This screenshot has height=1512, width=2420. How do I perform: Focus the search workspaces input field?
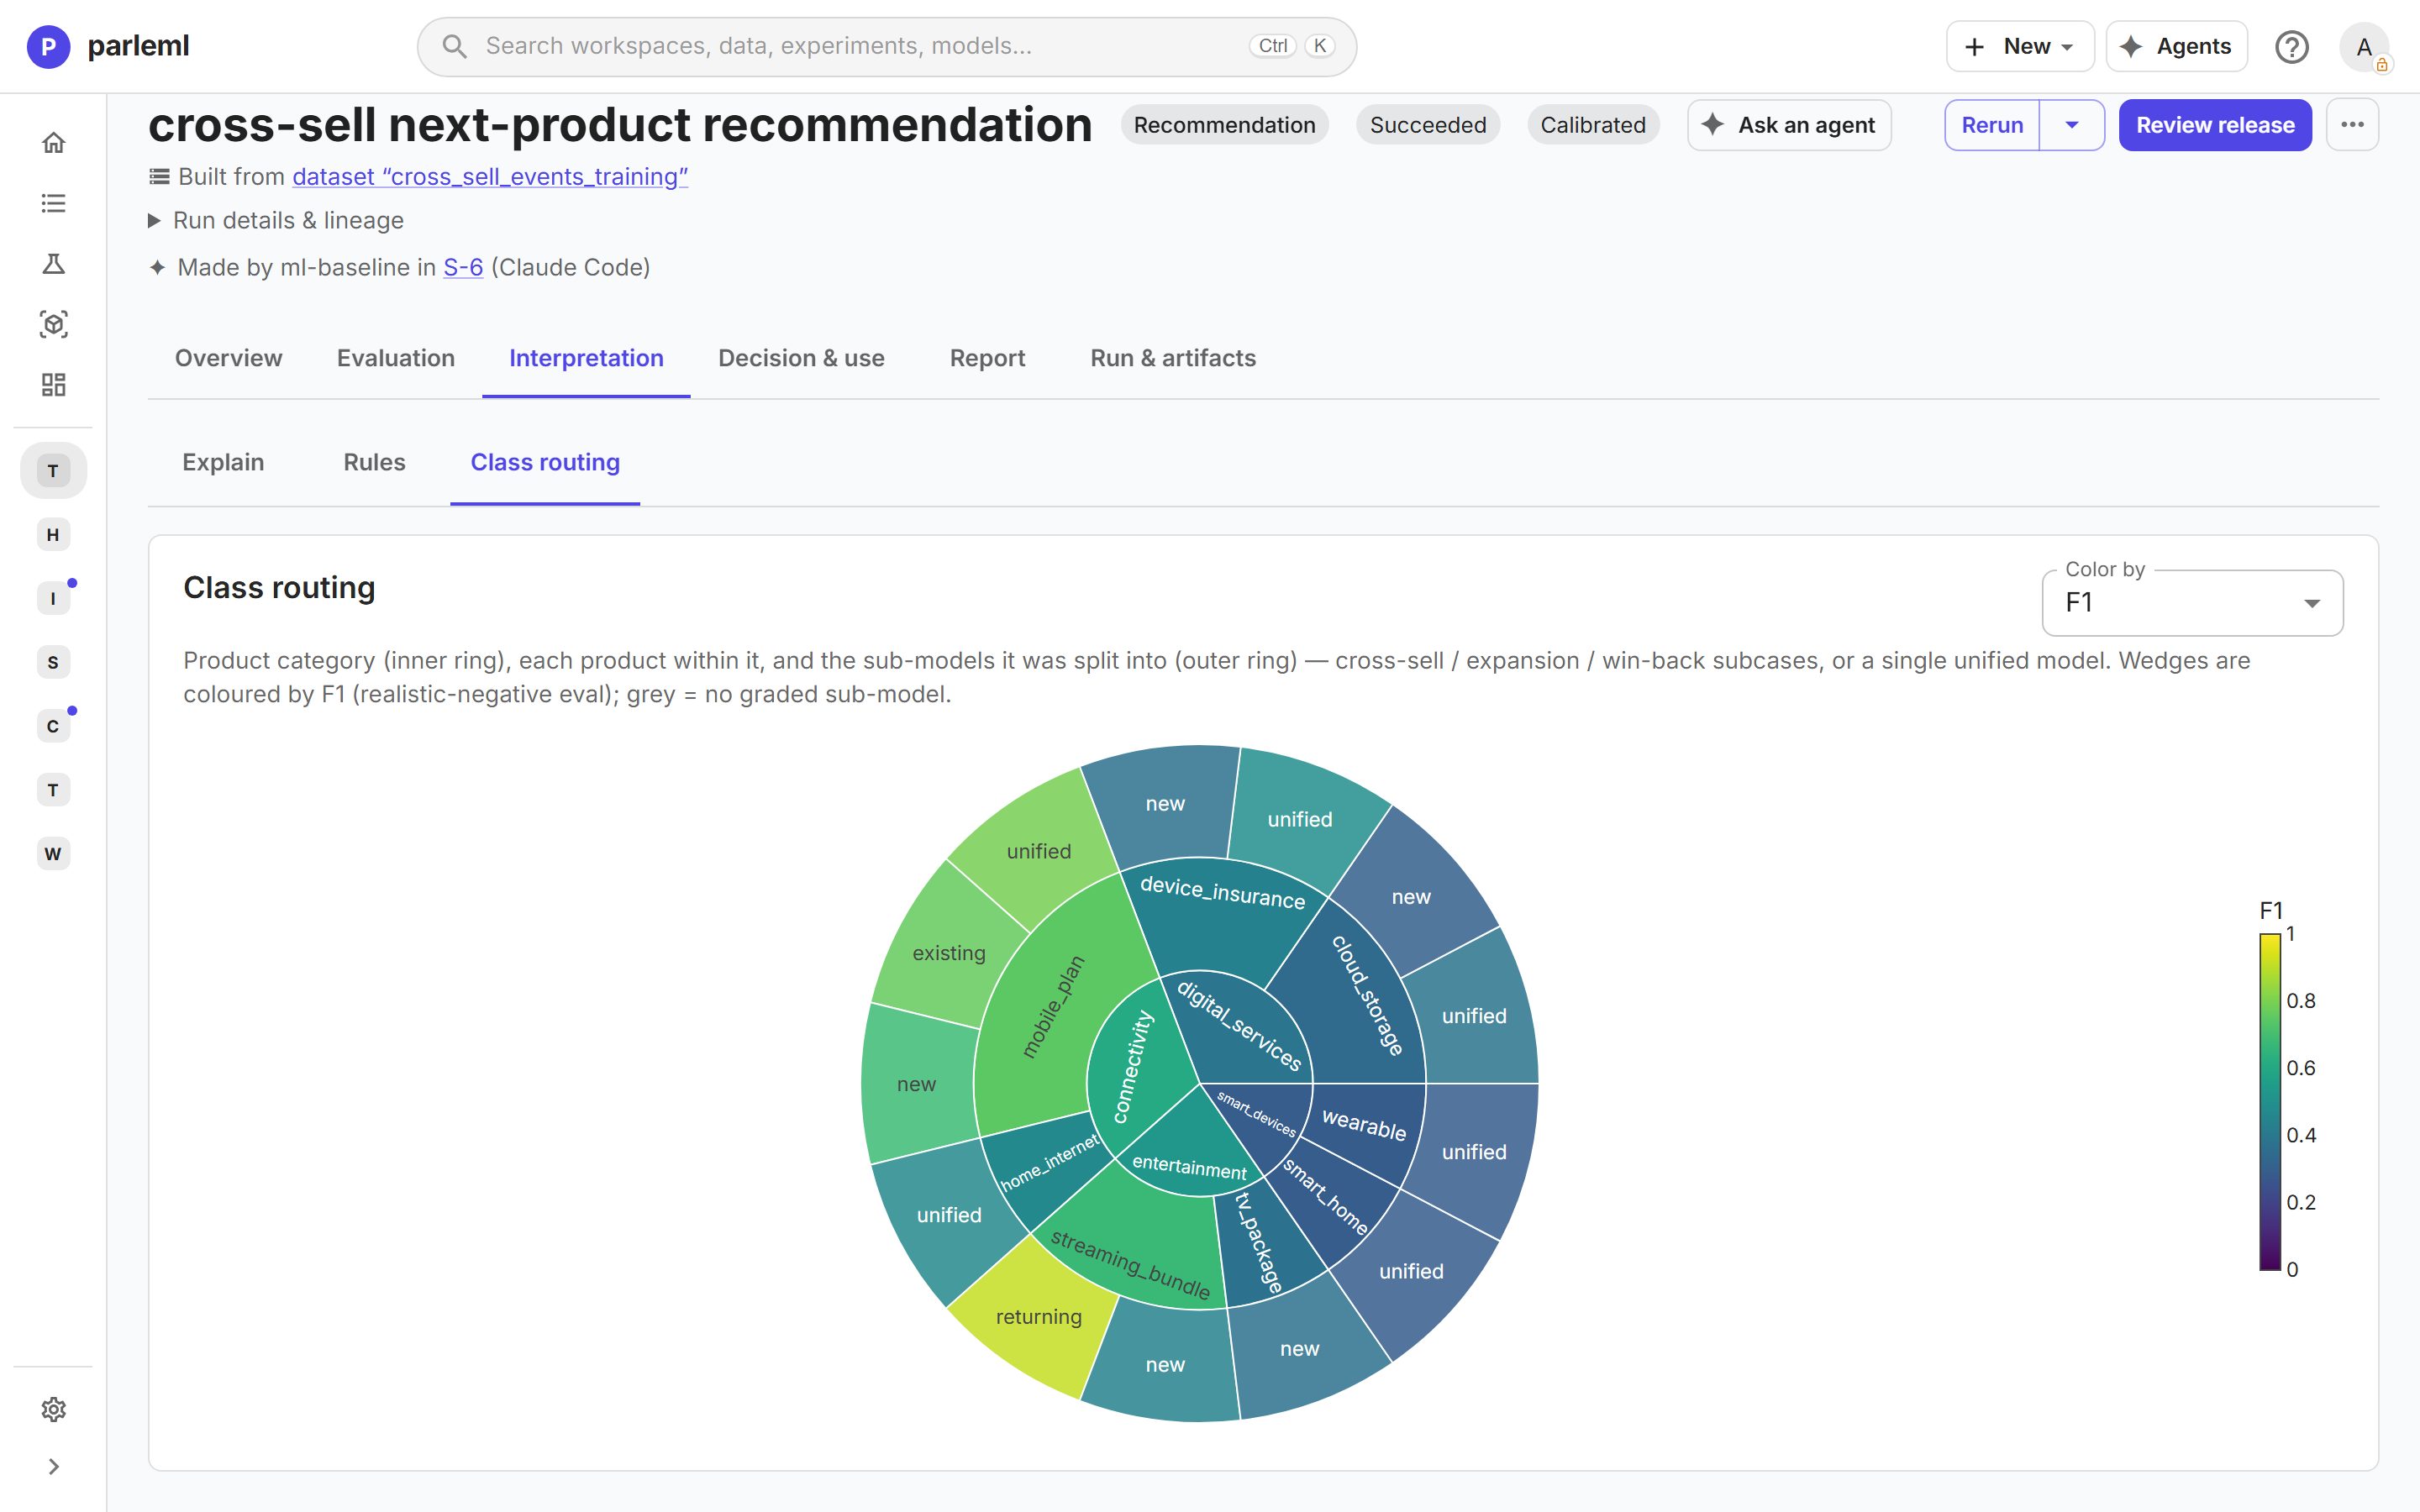click(886, 46)
